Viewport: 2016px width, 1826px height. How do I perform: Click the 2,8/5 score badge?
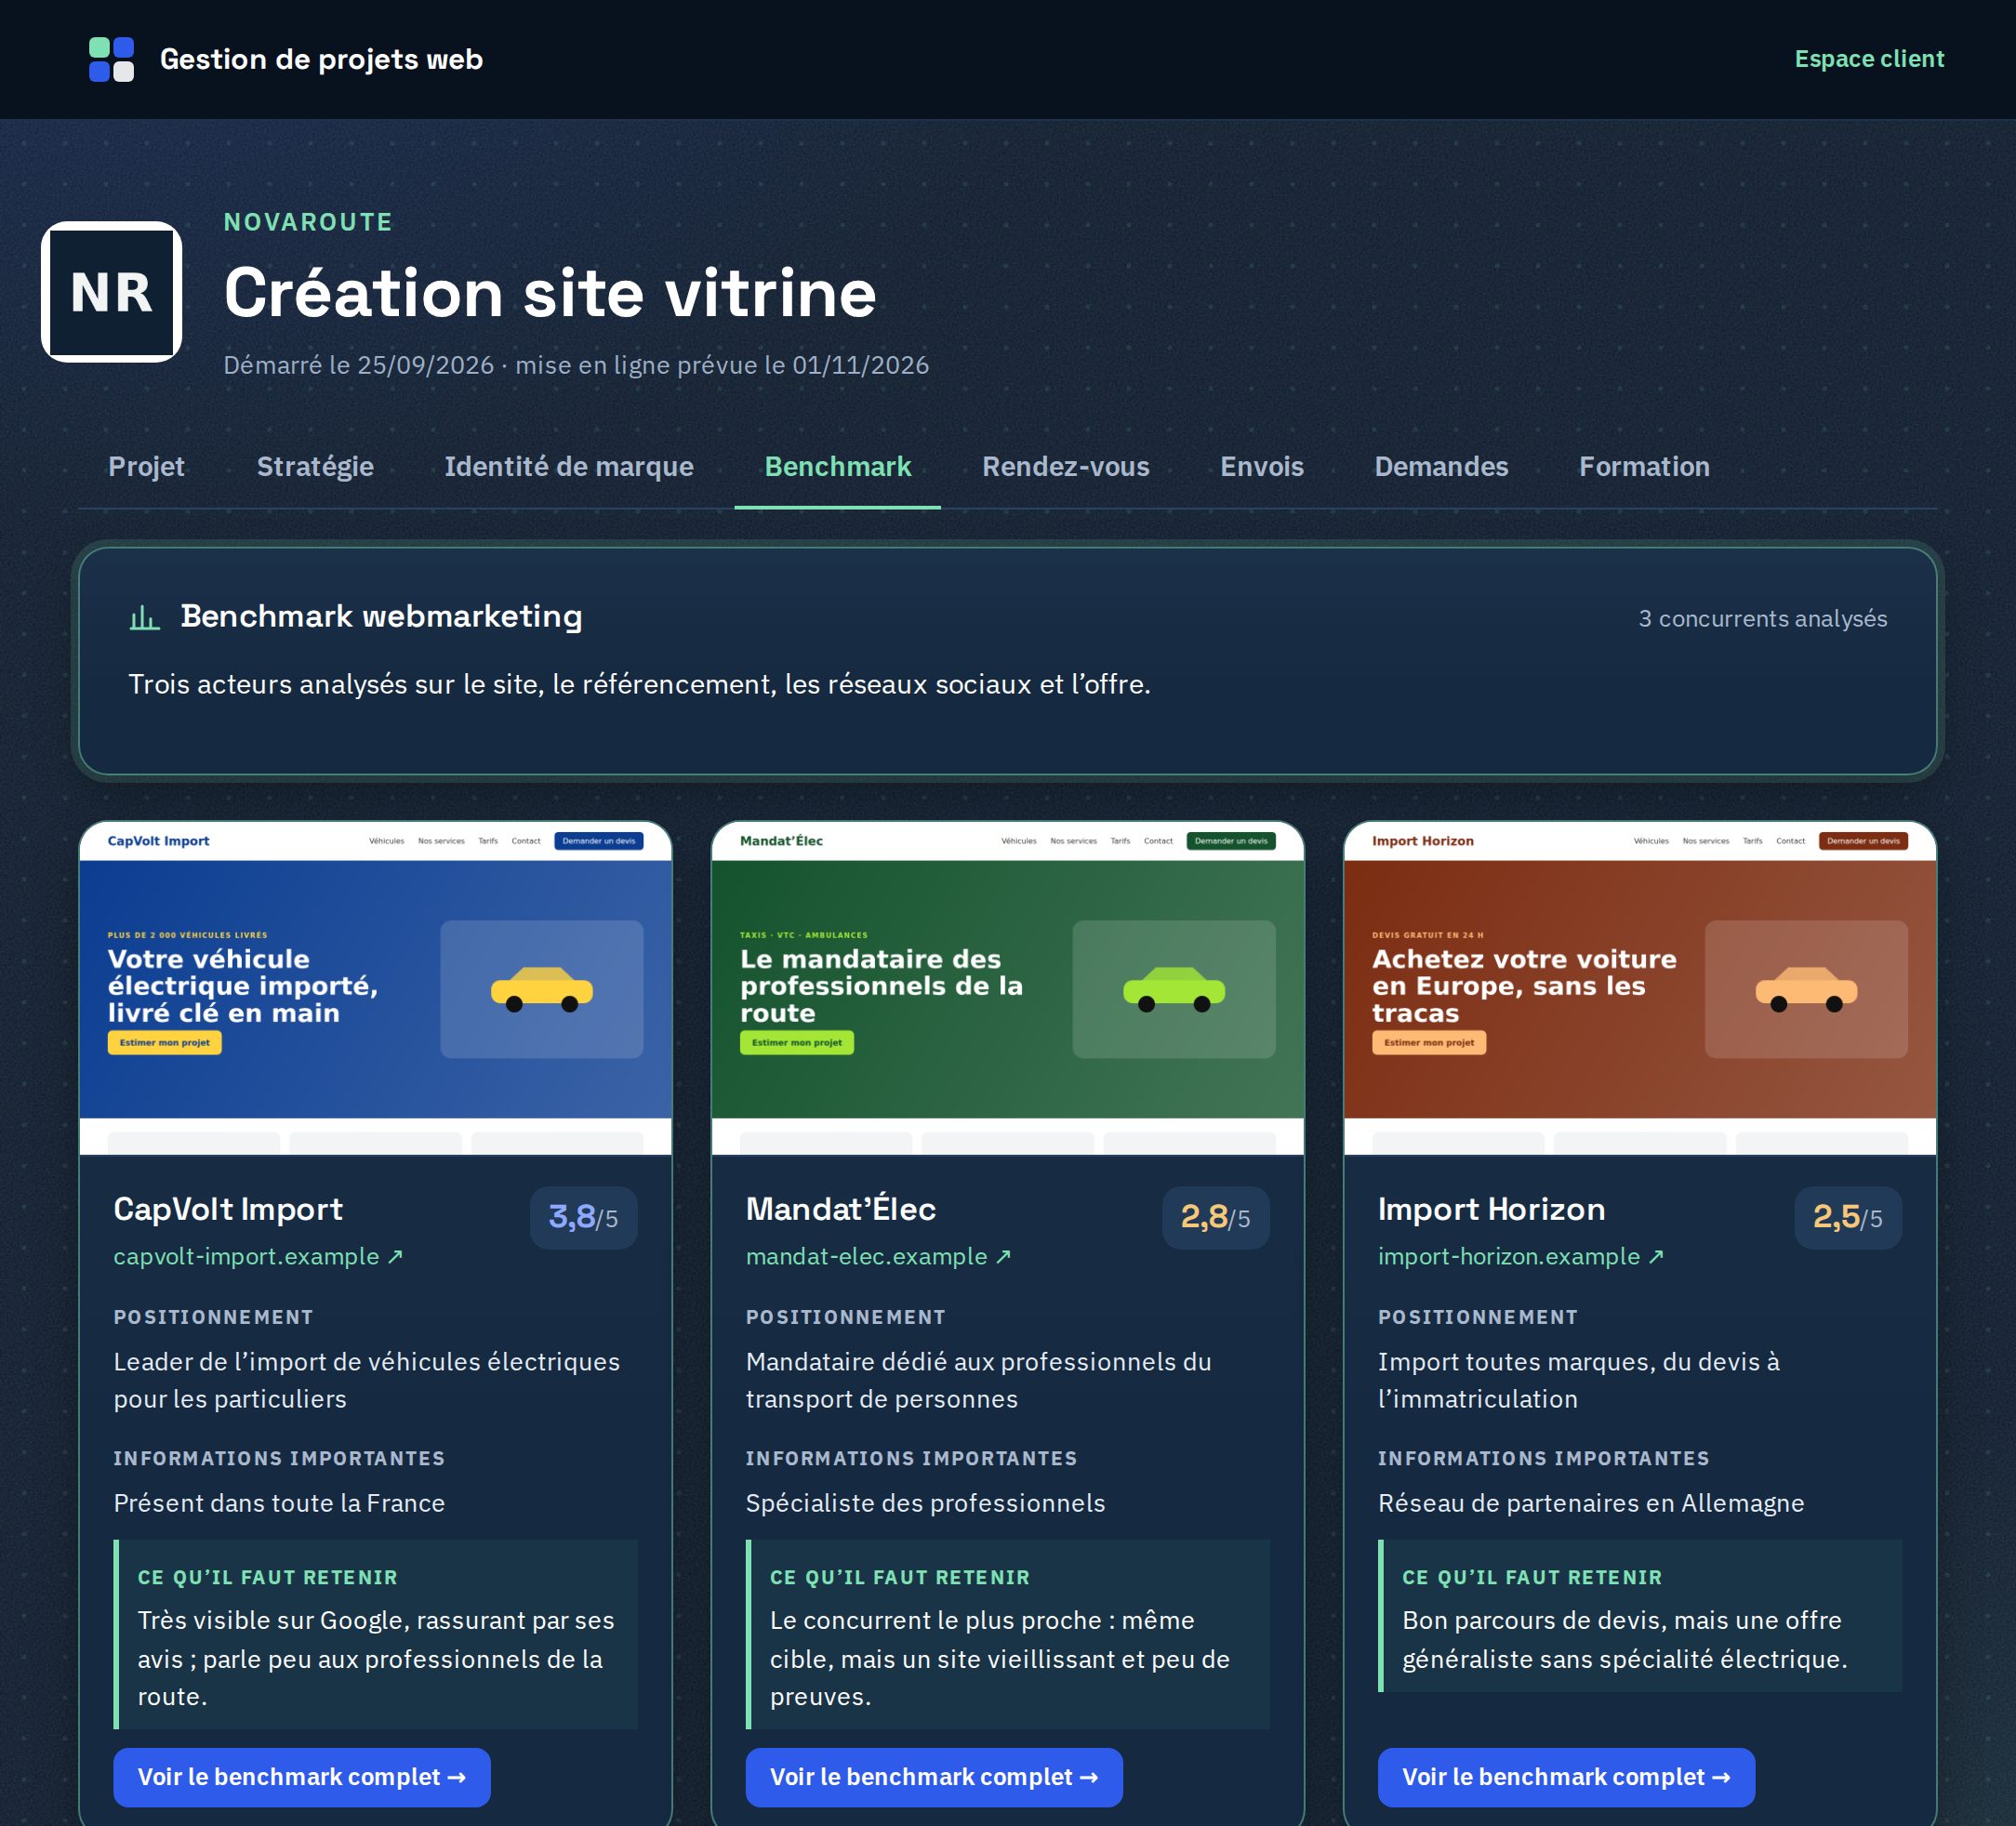[x=1215, y=1217]
